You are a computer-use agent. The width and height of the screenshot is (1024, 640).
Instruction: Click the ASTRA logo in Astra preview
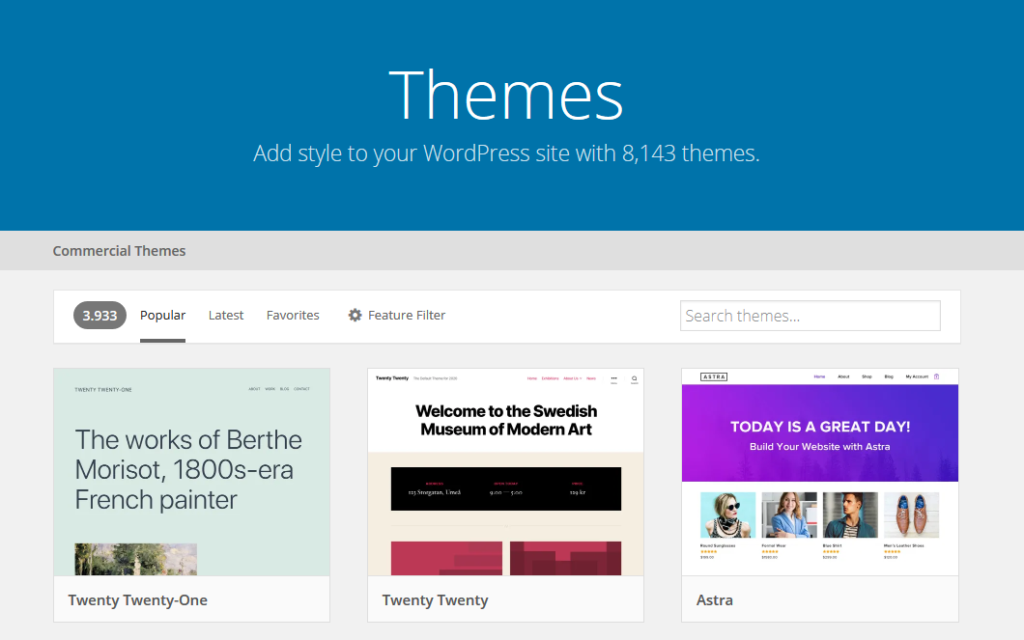click(714, 377)
